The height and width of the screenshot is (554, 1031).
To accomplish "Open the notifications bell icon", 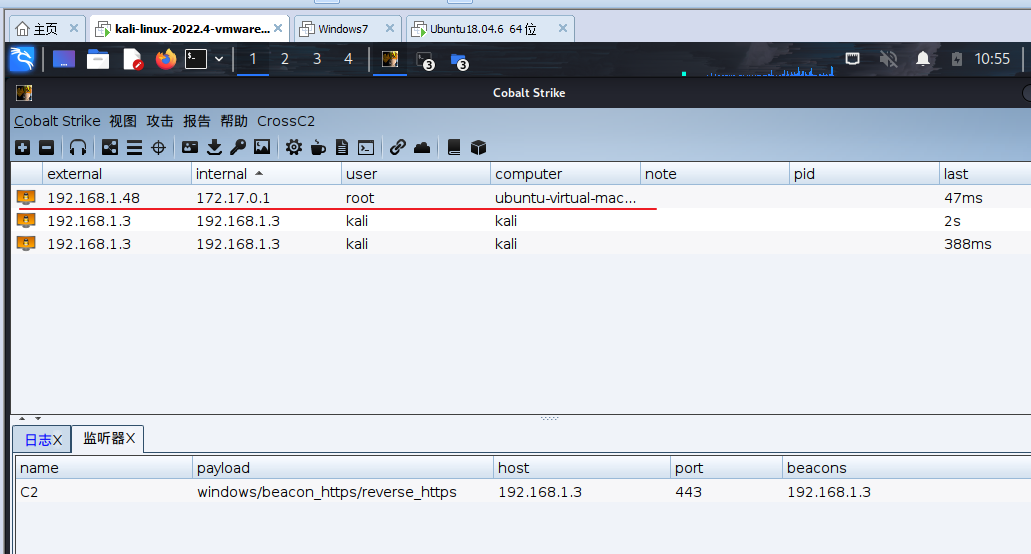I will (x=923, y=59).
